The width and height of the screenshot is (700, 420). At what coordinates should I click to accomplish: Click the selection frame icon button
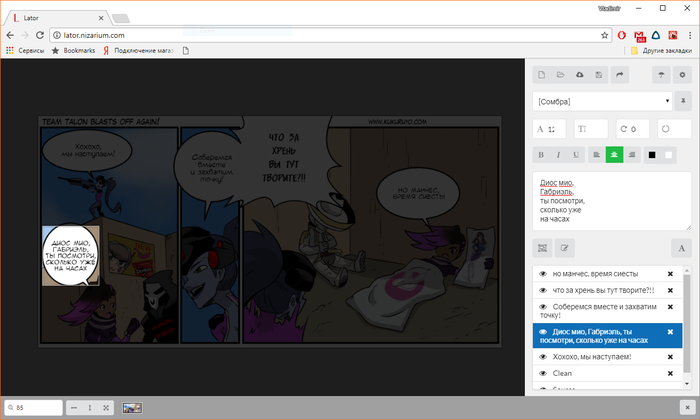[542, 248]
